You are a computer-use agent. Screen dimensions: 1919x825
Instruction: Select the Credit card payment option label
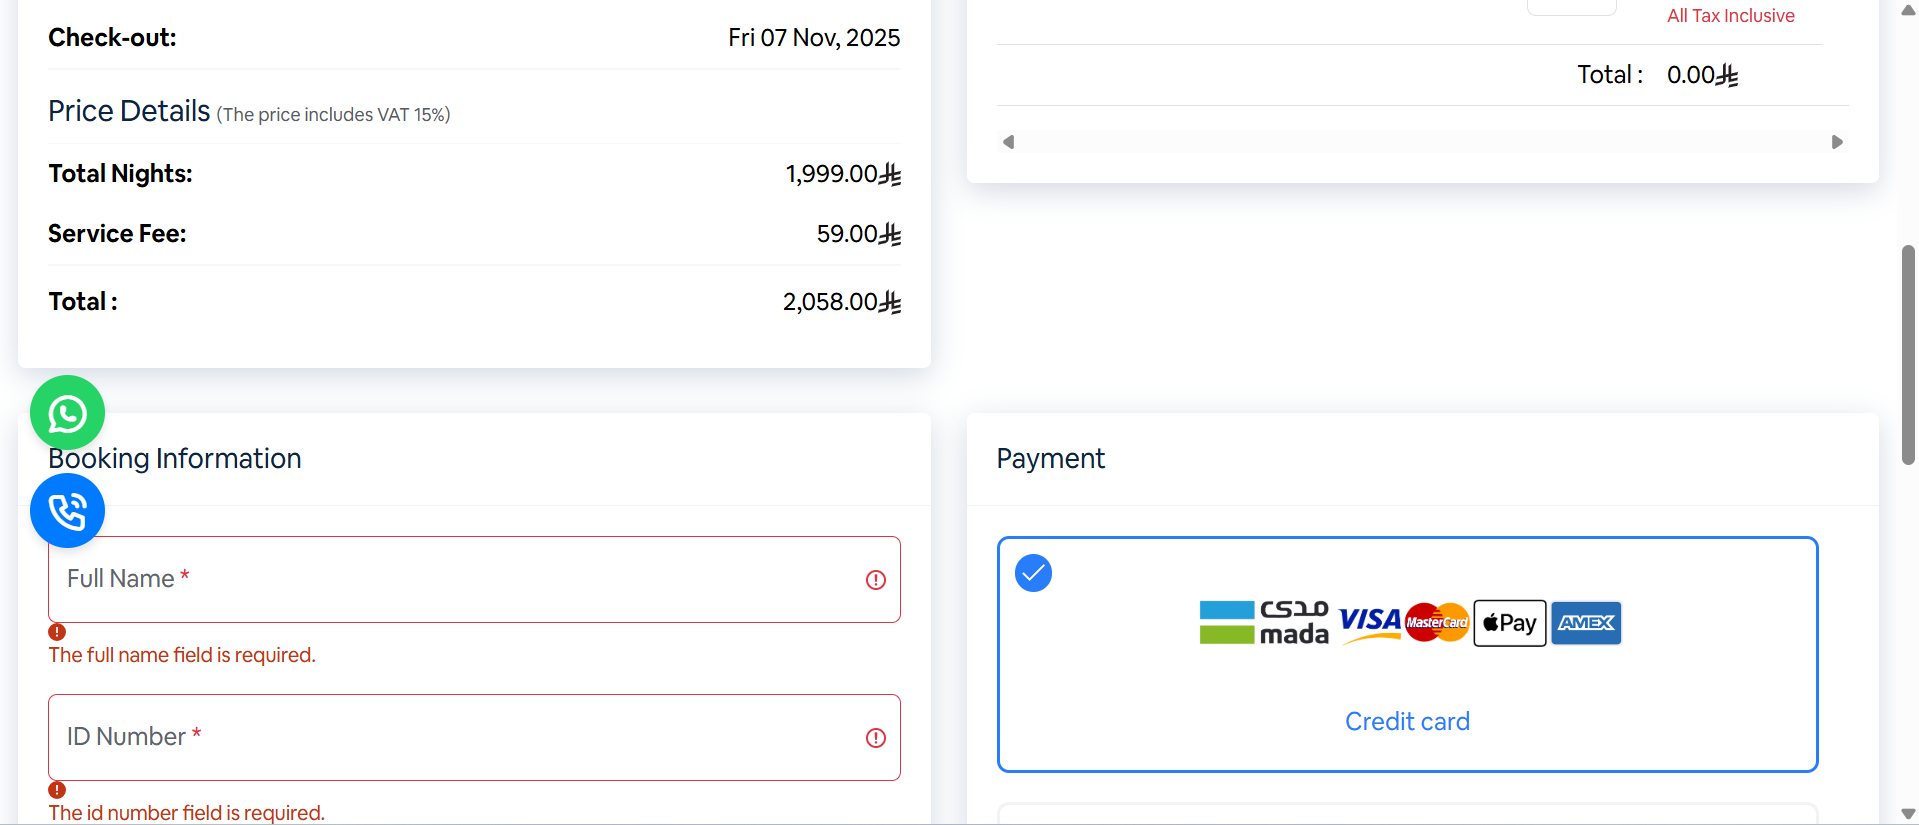tap(1407, 722)
